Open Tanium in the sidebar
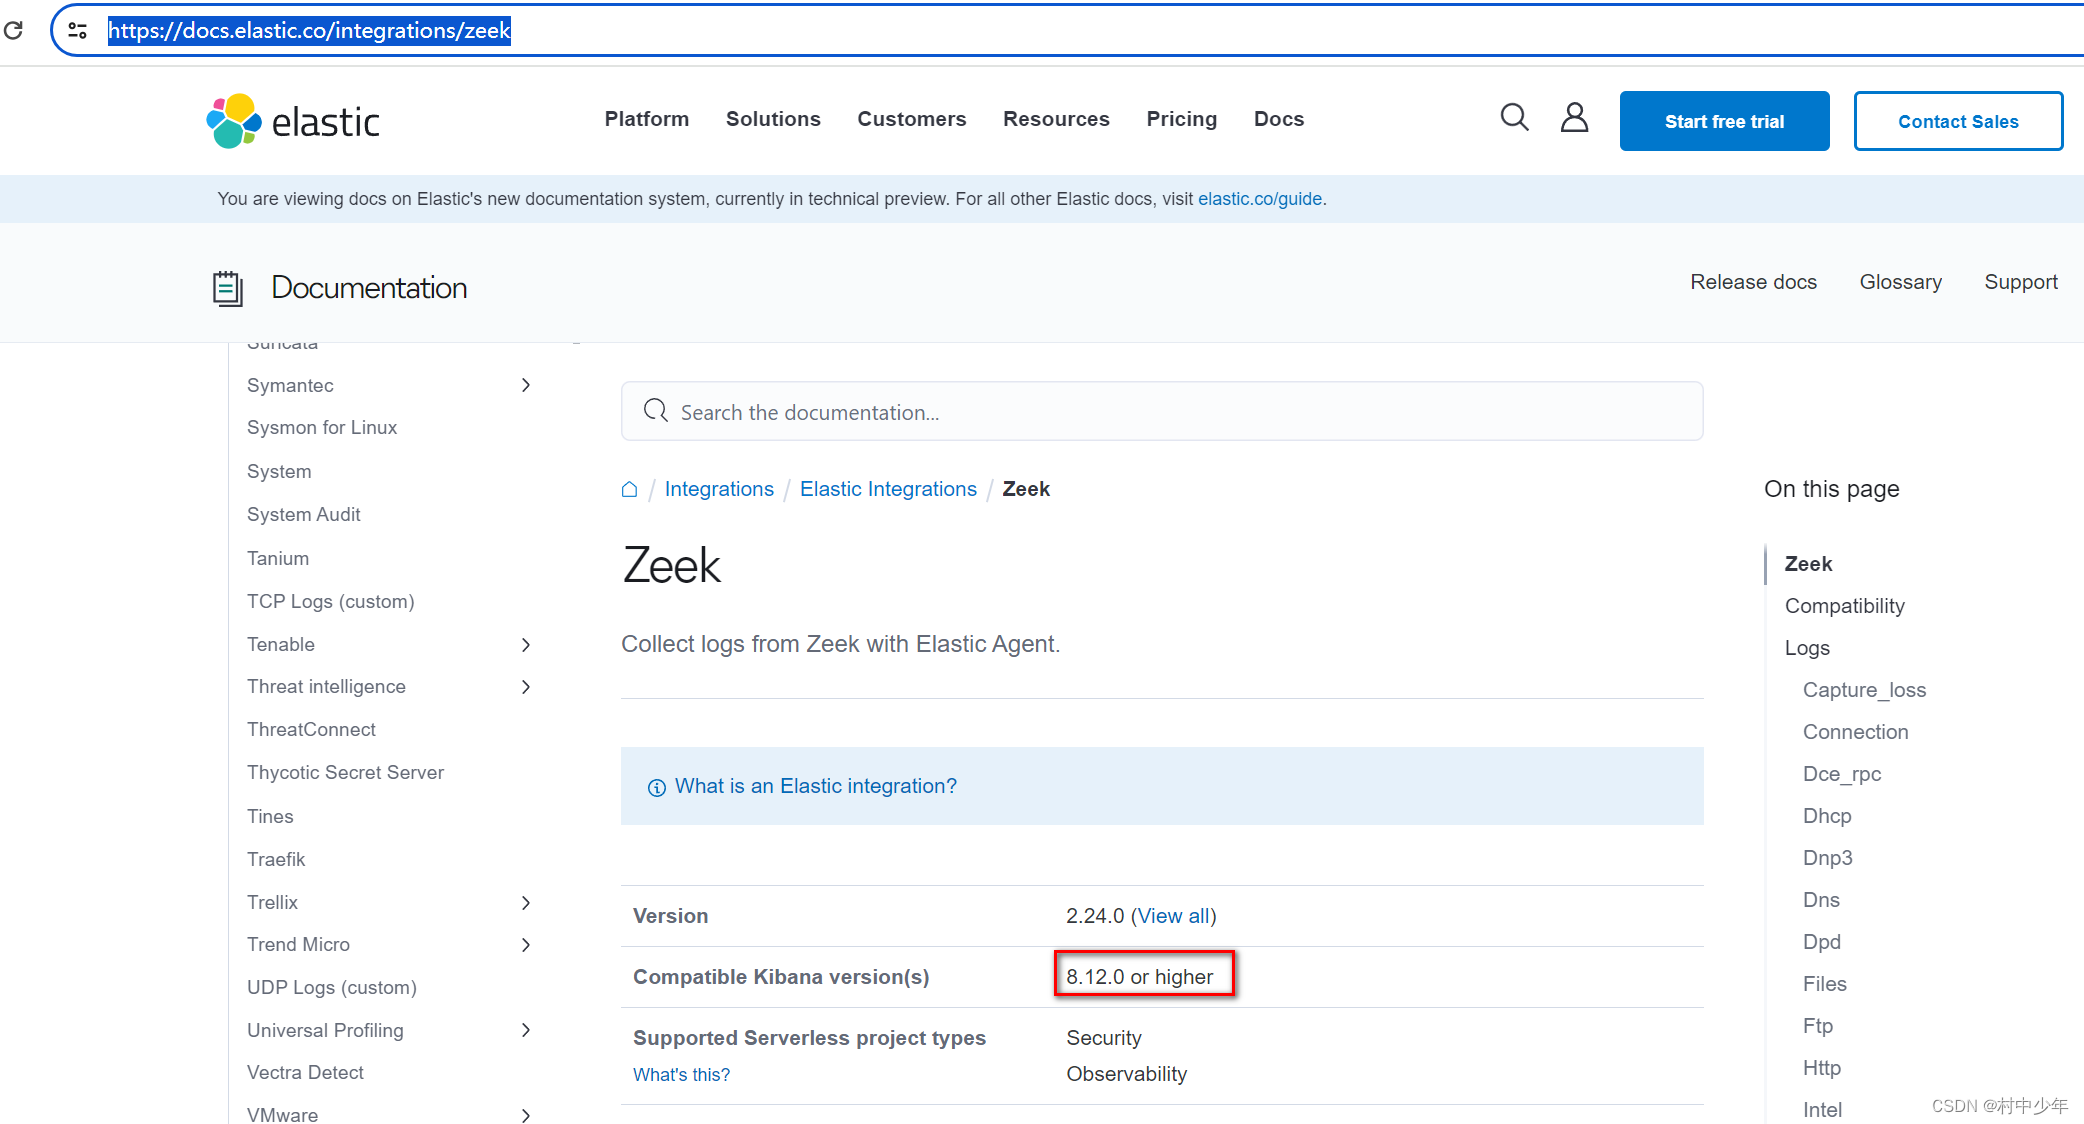2084x1124 pixels. tap(278, 558)
